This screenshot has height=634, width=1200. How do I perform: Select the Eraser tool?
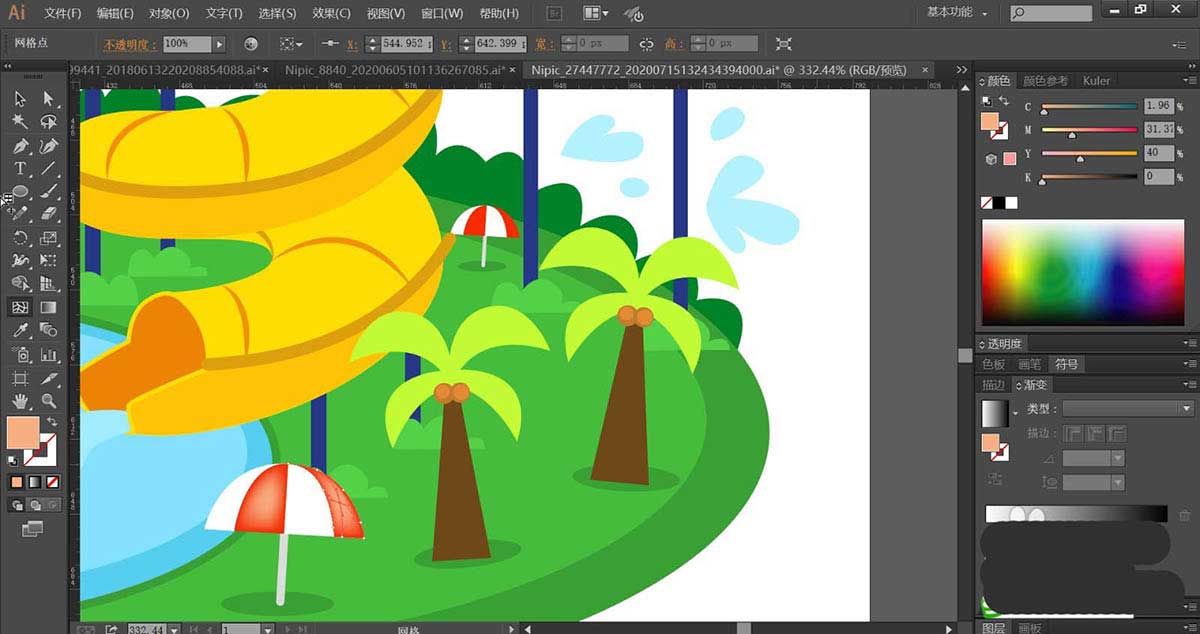tap(48, 214)
